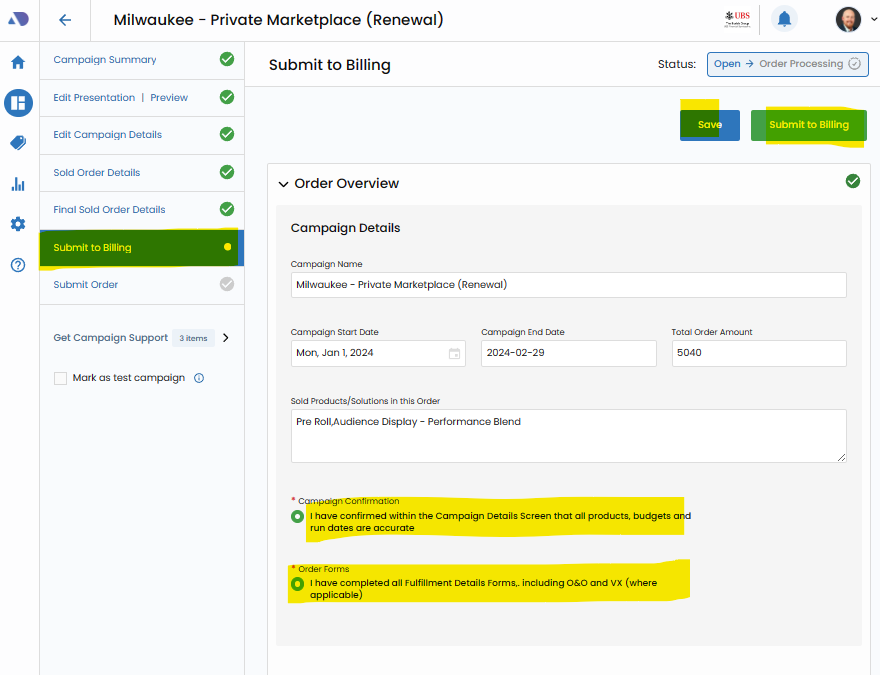Open the user profile avatar menu
The image size is (880, 675).
(848, 19)
